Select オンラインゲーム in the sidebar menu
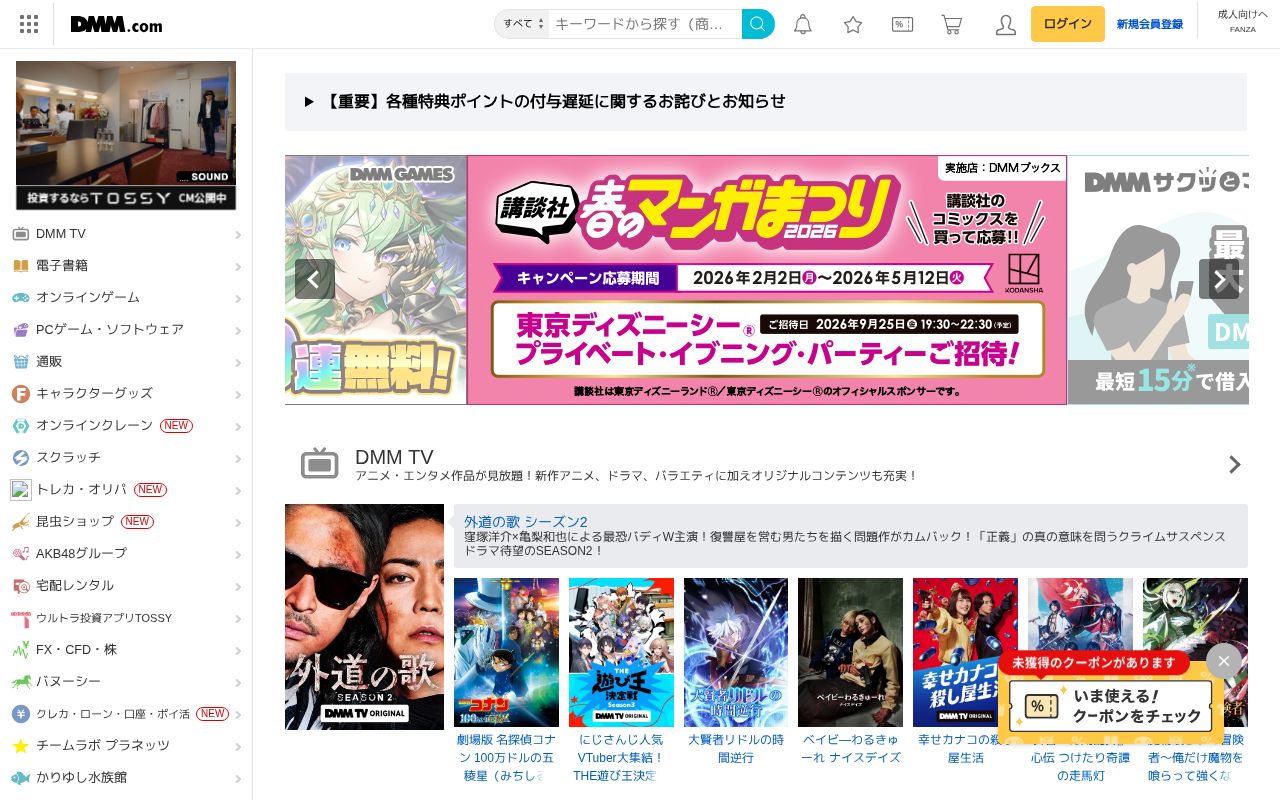Viewport: 1280px width, 800px height. coord(90,297)
